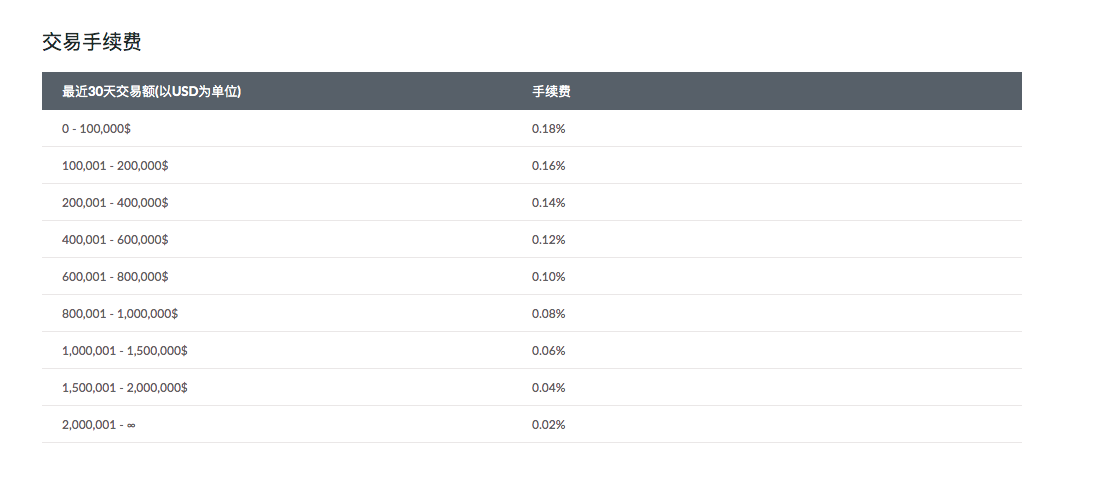Click the 0.14% fee value
The width and height of the screenshot is (1105, 479).
(x=549, y=203)
